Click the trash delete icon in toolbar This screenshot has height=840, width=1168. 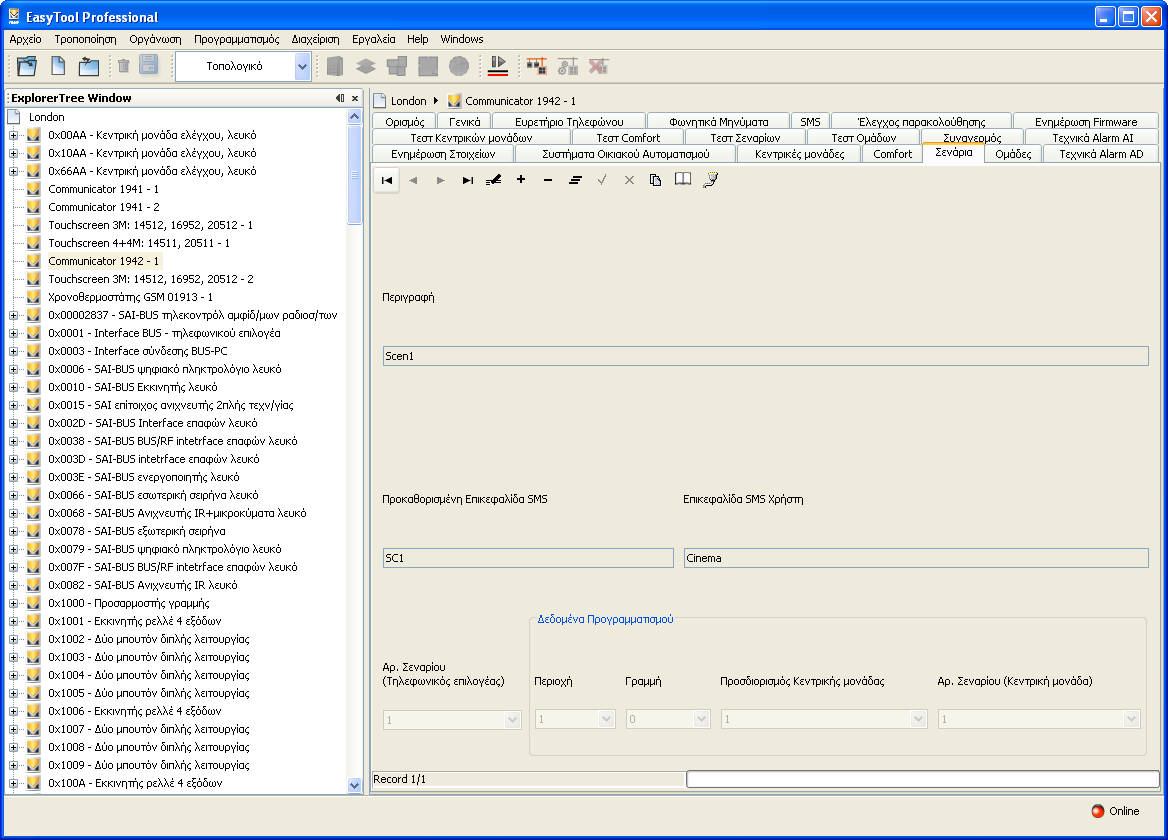pyautogui.click(x=124, y=66)
